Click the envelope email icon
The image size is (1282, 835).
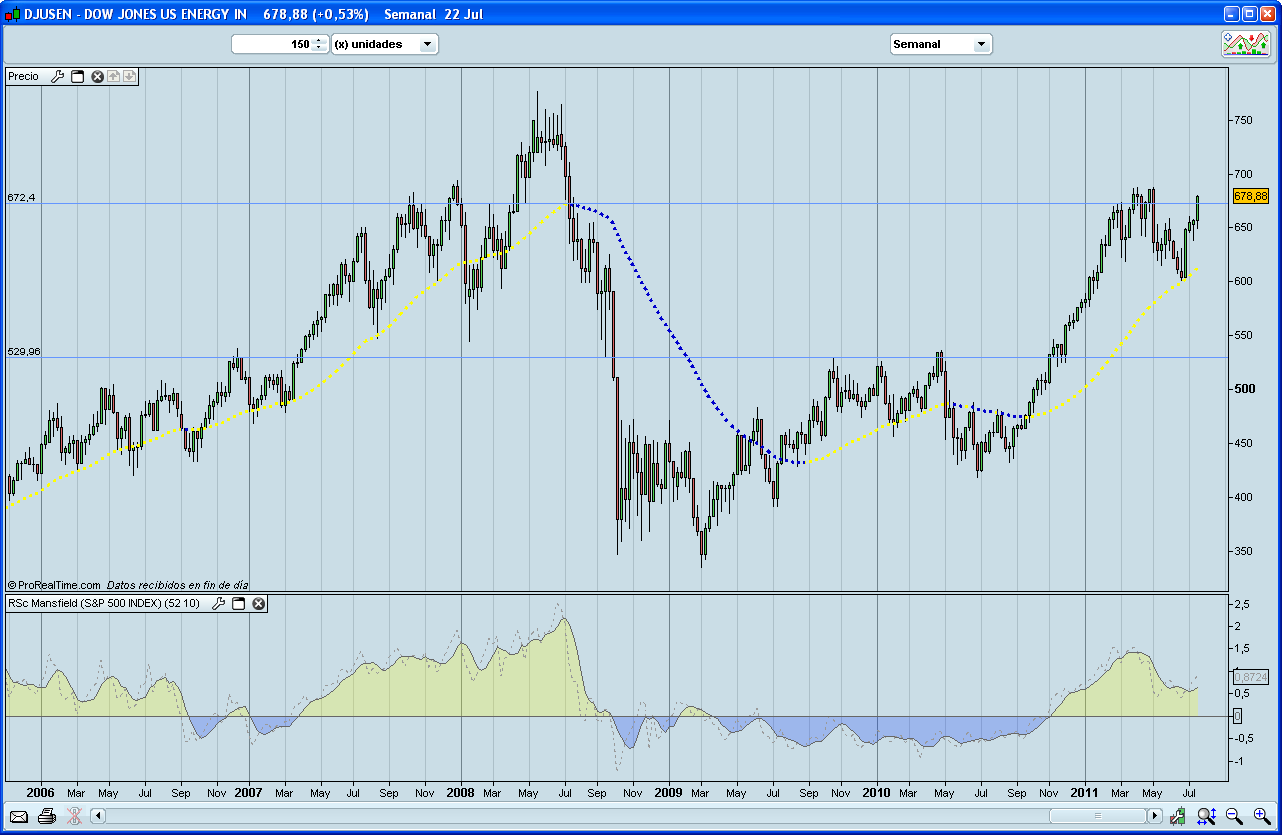coord(19,816)
